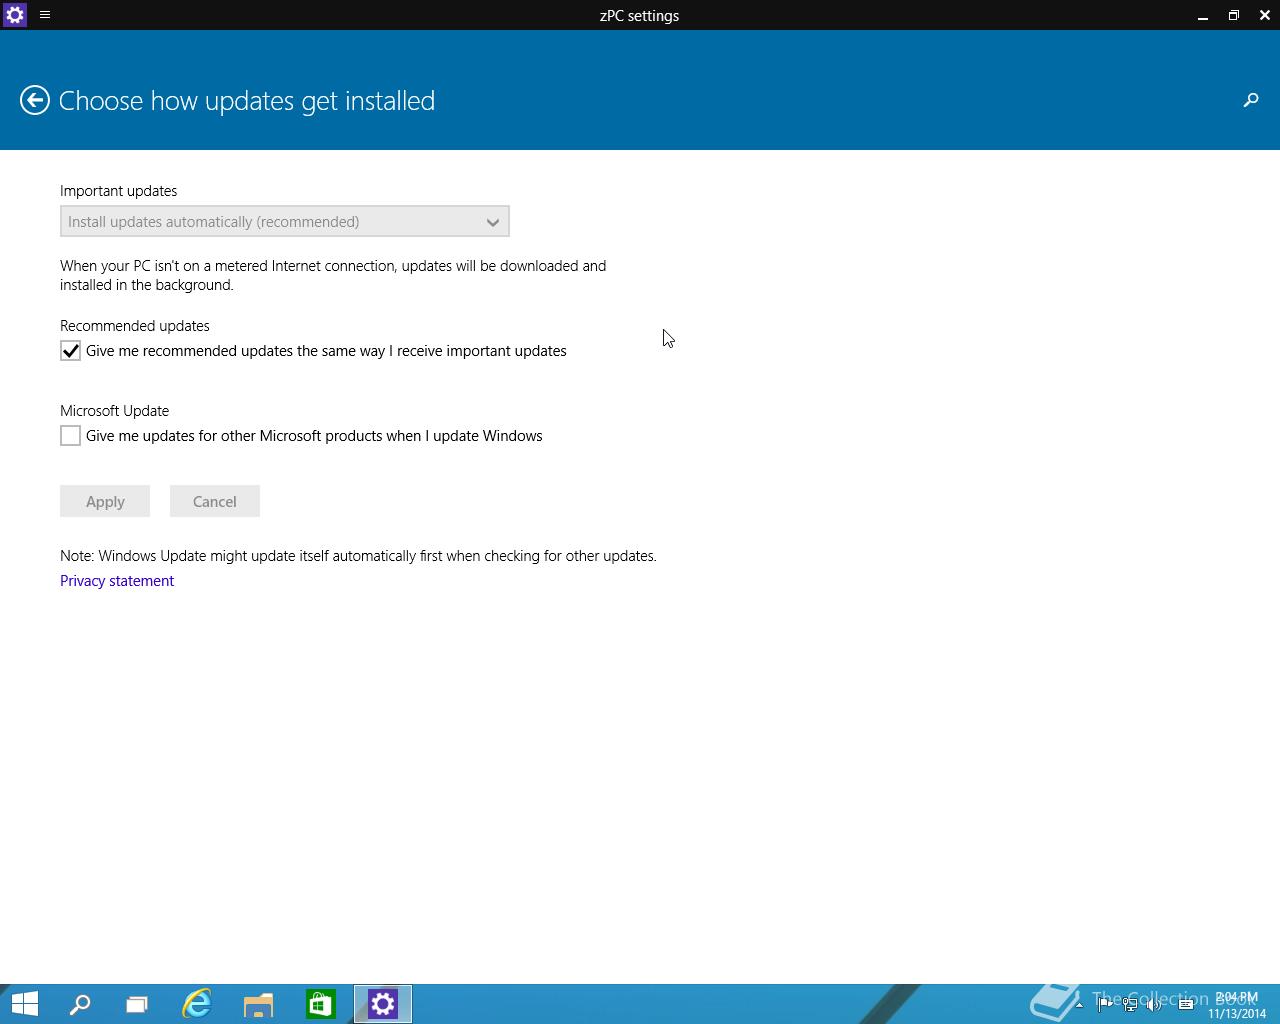Open File Explorer from taskbar
The width and height of the screenshot is (1280, 1024).
point(258,1004)
